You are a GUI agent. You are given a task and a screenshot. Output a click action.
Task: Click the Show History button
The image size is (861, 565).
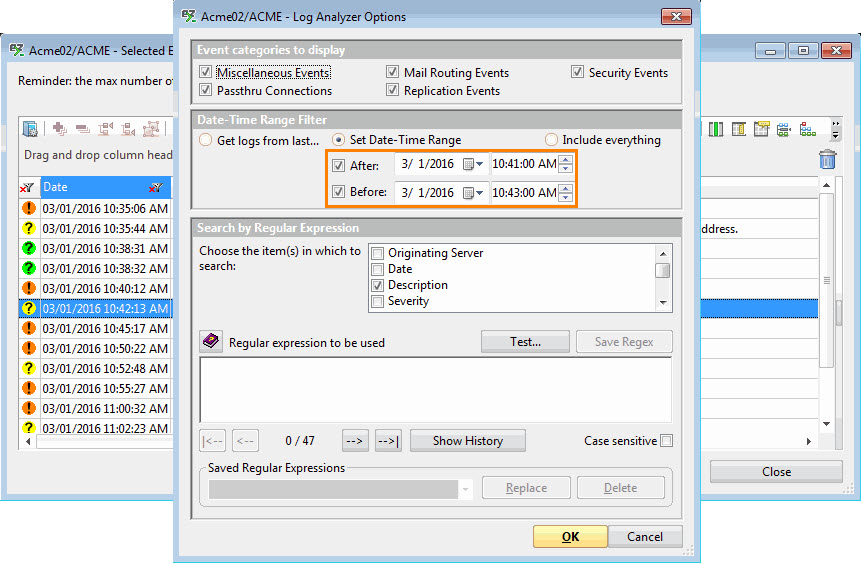tap(467, 441)
